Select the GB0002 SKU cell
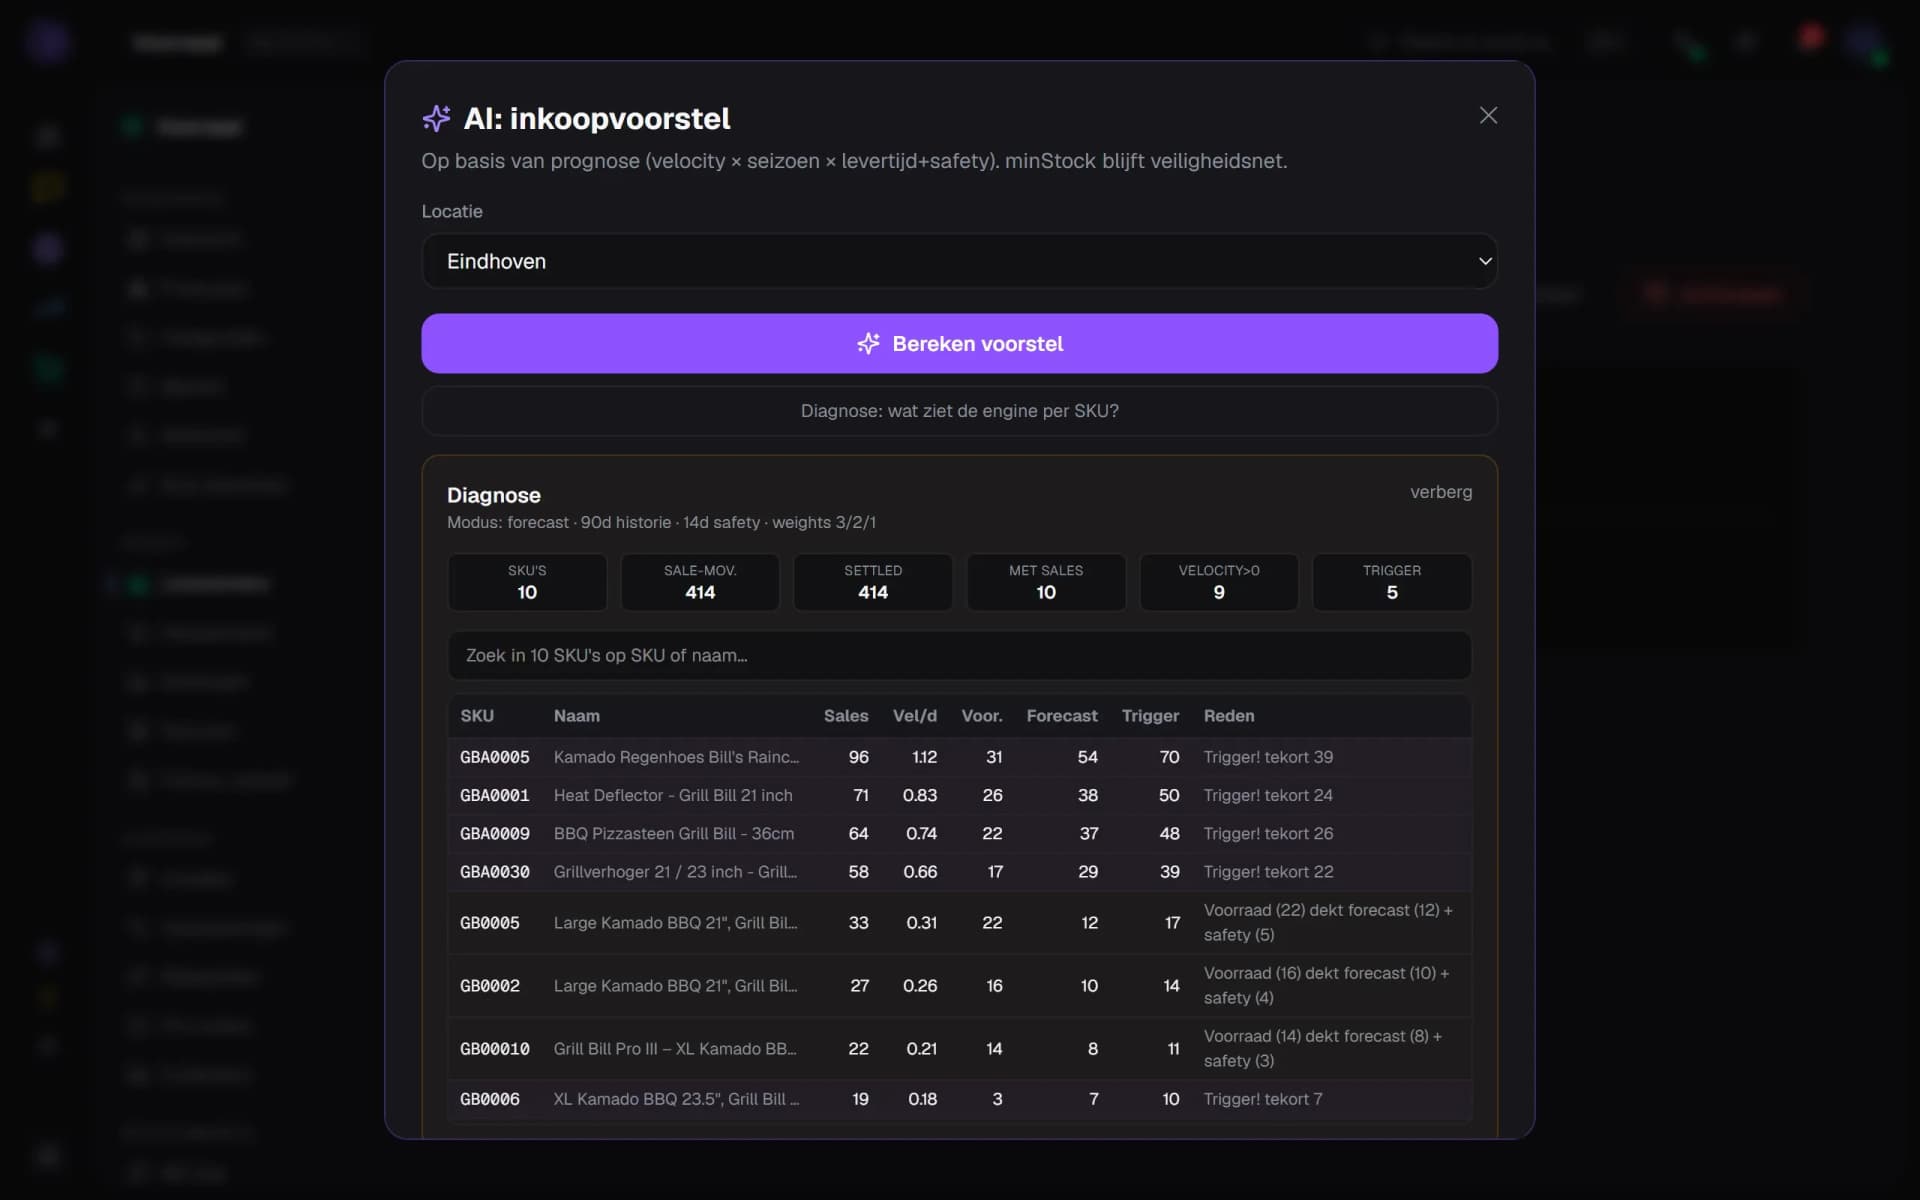The image size is (1920, 1200). (490, 986)
